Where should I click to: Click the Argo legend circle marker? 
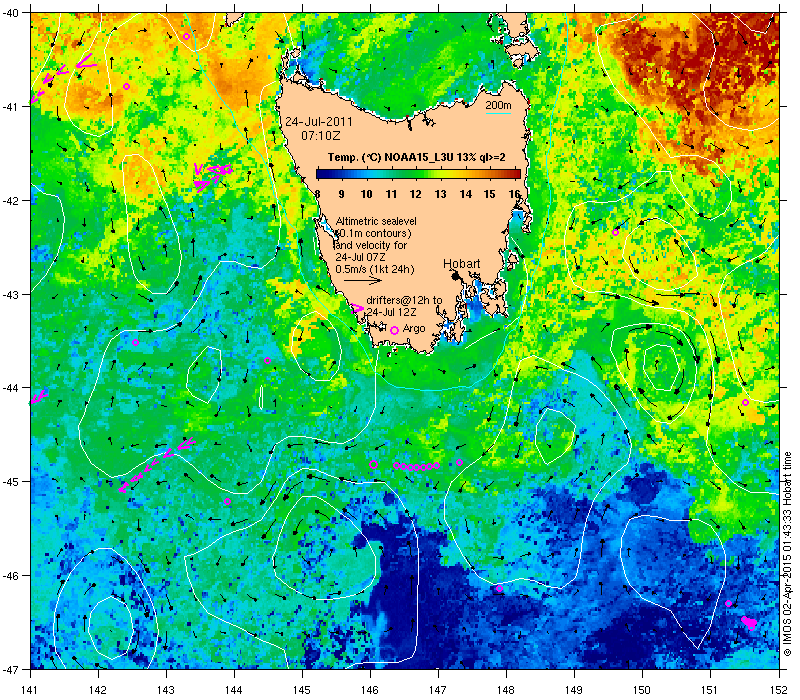394,331
